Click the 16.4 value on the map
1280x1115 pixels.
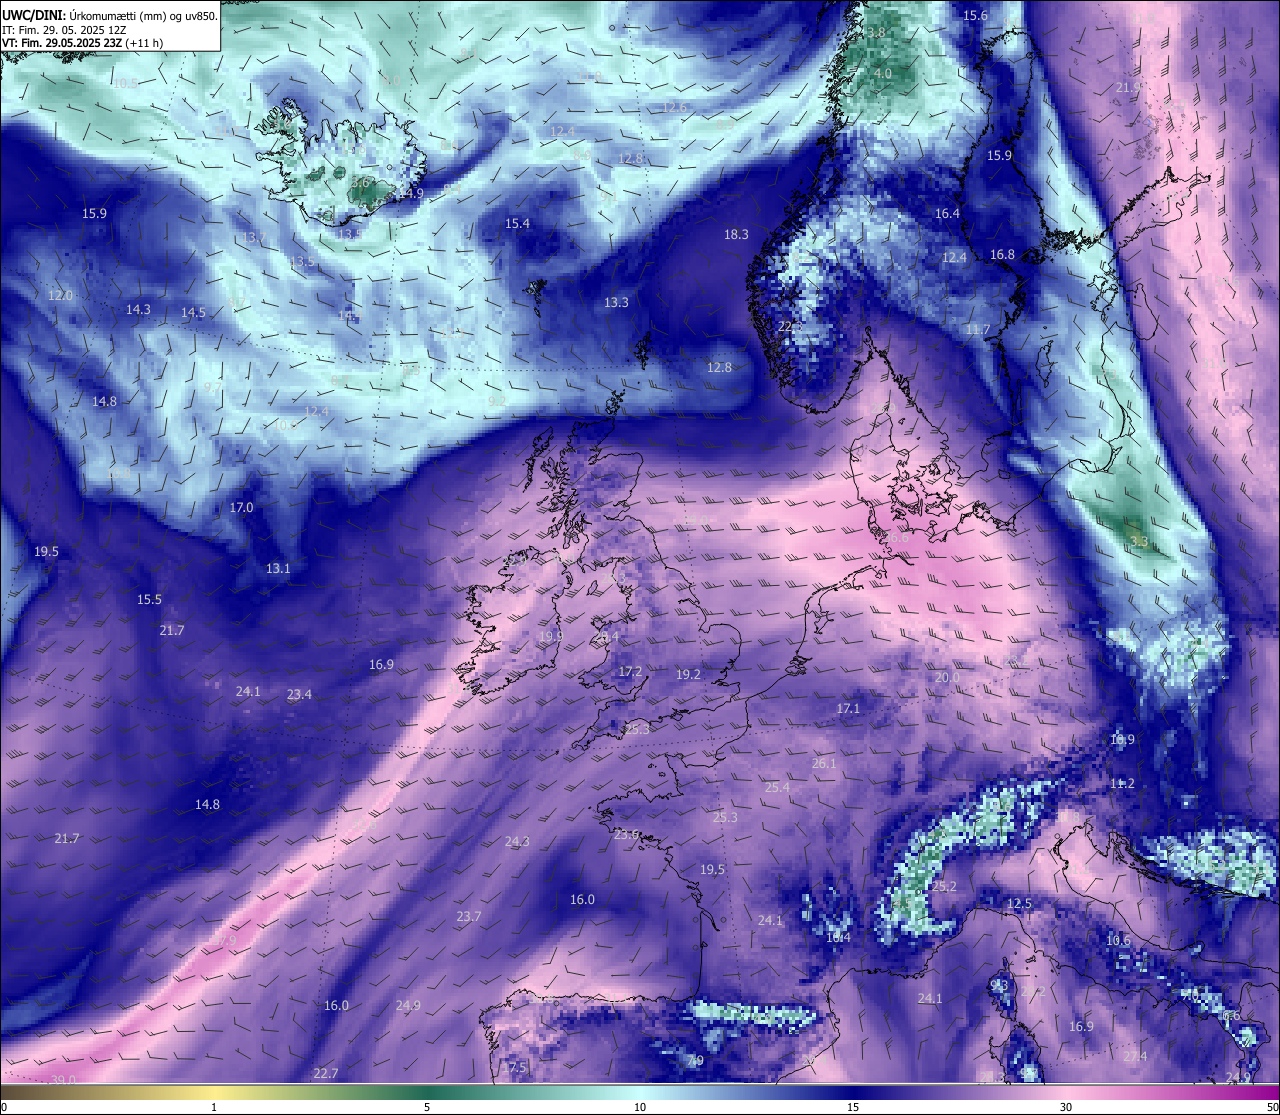pos(947,213)
